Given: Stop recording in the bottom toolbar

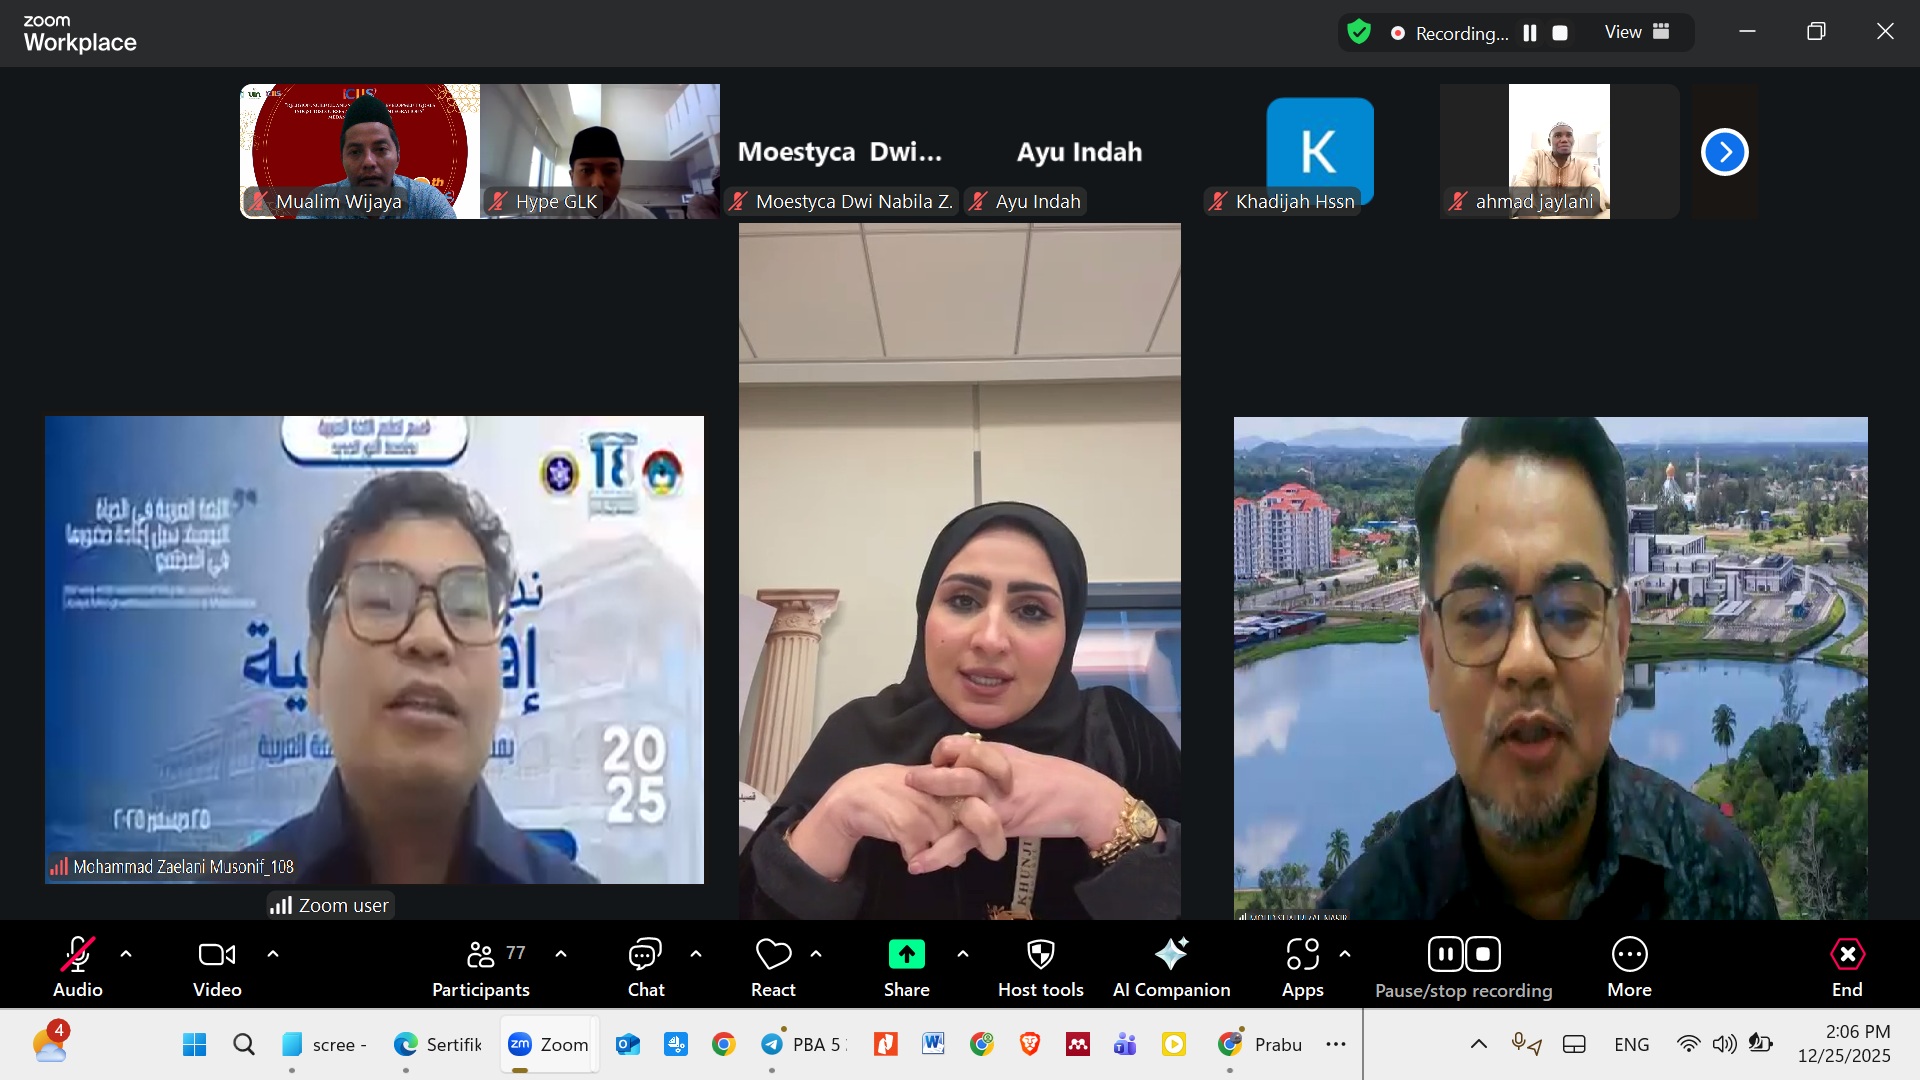Looking at the screenshot, I should [1483, 954].
